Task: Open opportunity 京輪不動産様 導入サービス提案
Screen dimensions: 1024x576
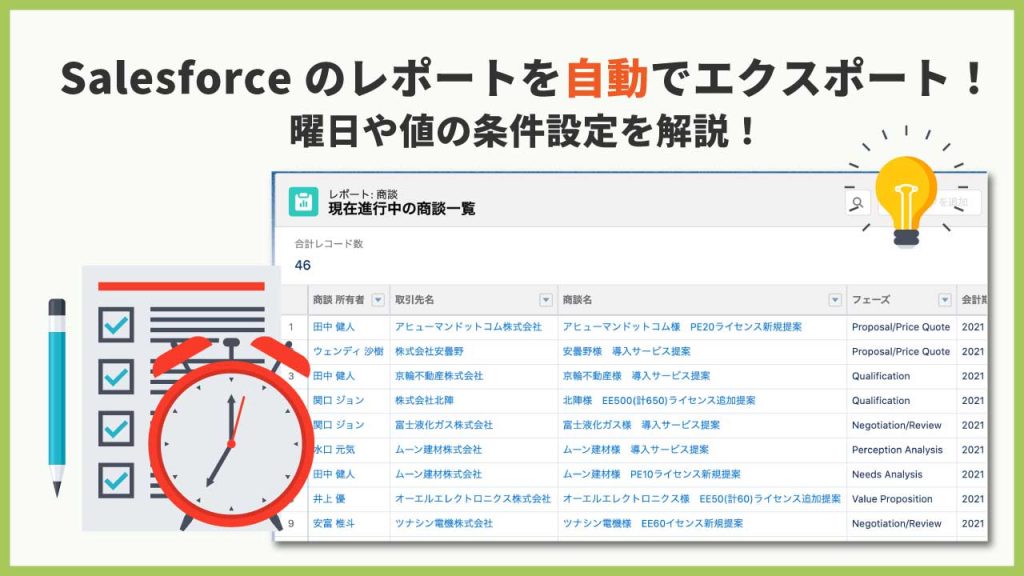Action: coord(636,376)
